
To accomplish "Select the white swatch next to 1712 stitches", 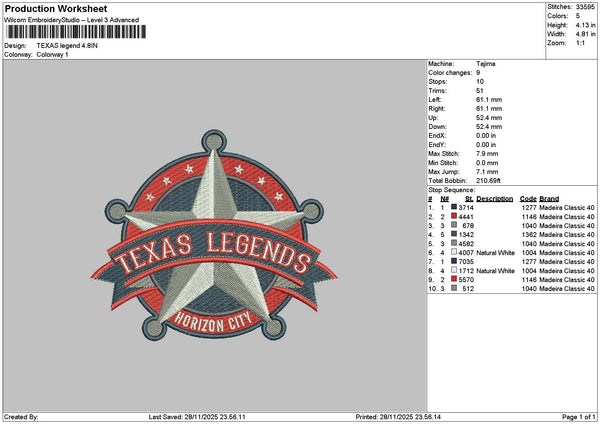I will (454, 270).
